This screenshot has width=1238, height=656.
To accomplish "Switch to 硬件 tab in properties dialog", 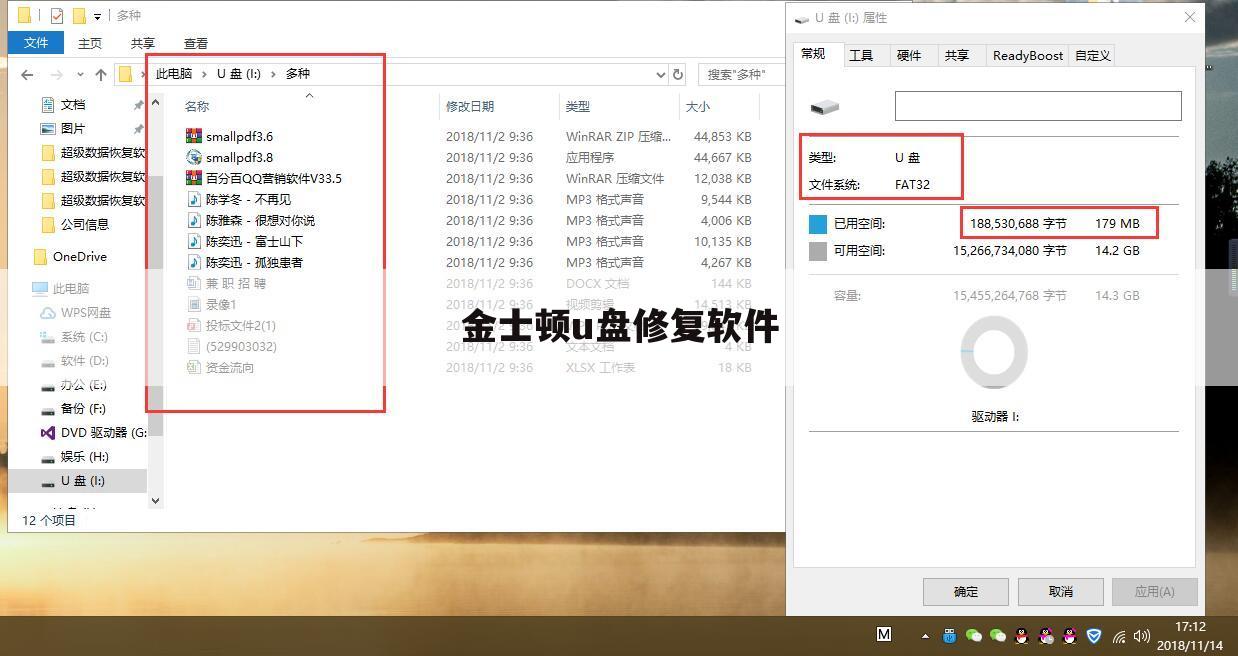I will tap(909, 56).
